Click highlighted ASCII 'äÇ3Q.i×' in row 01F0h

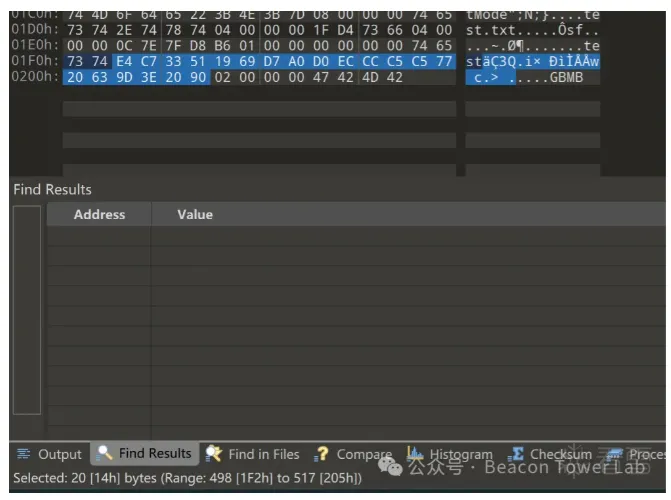512,62
